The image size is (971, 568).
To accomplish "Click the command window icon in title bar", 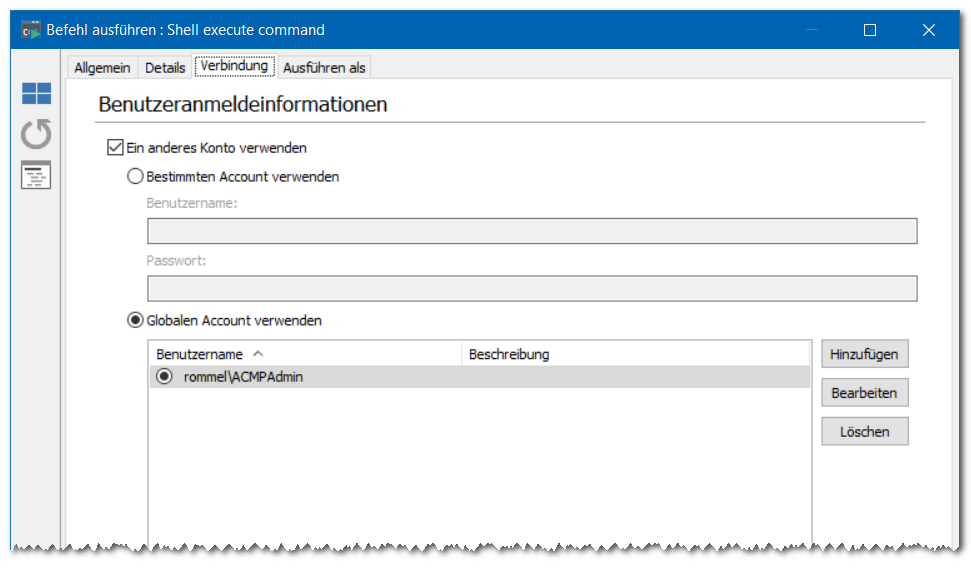I will coord(30,30).
